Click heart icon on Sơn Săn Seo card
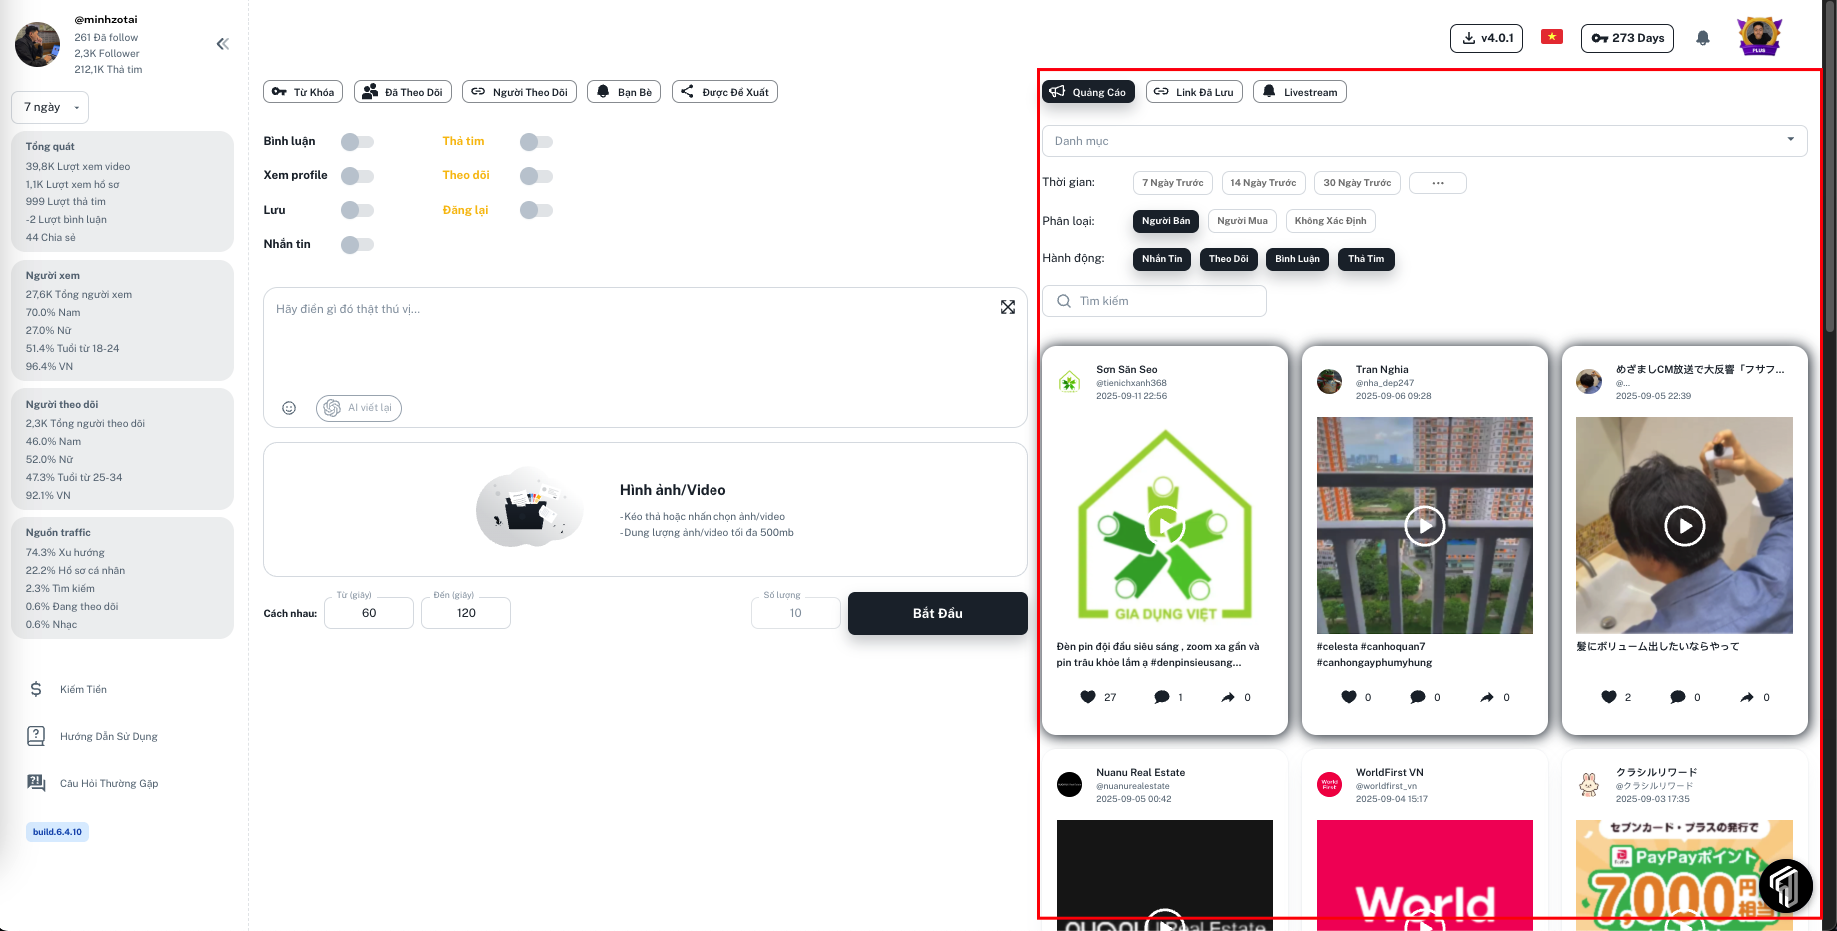This screenshot has width=1837, height=931. pos(1088,697)
